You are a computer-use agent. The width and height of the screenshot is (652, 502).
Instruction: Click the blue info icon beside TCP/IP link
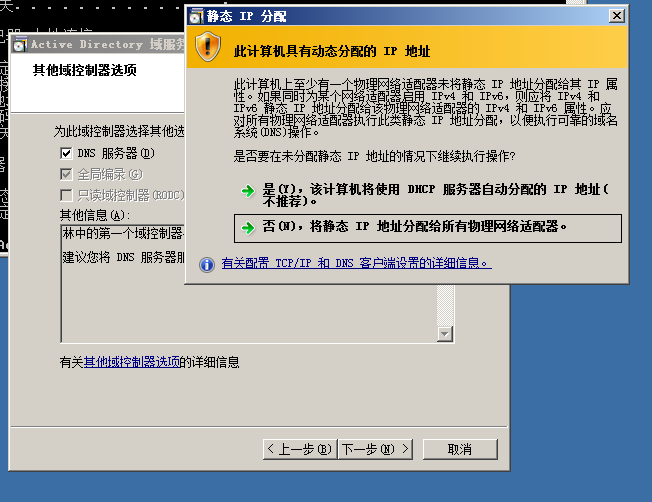point(207,265)
